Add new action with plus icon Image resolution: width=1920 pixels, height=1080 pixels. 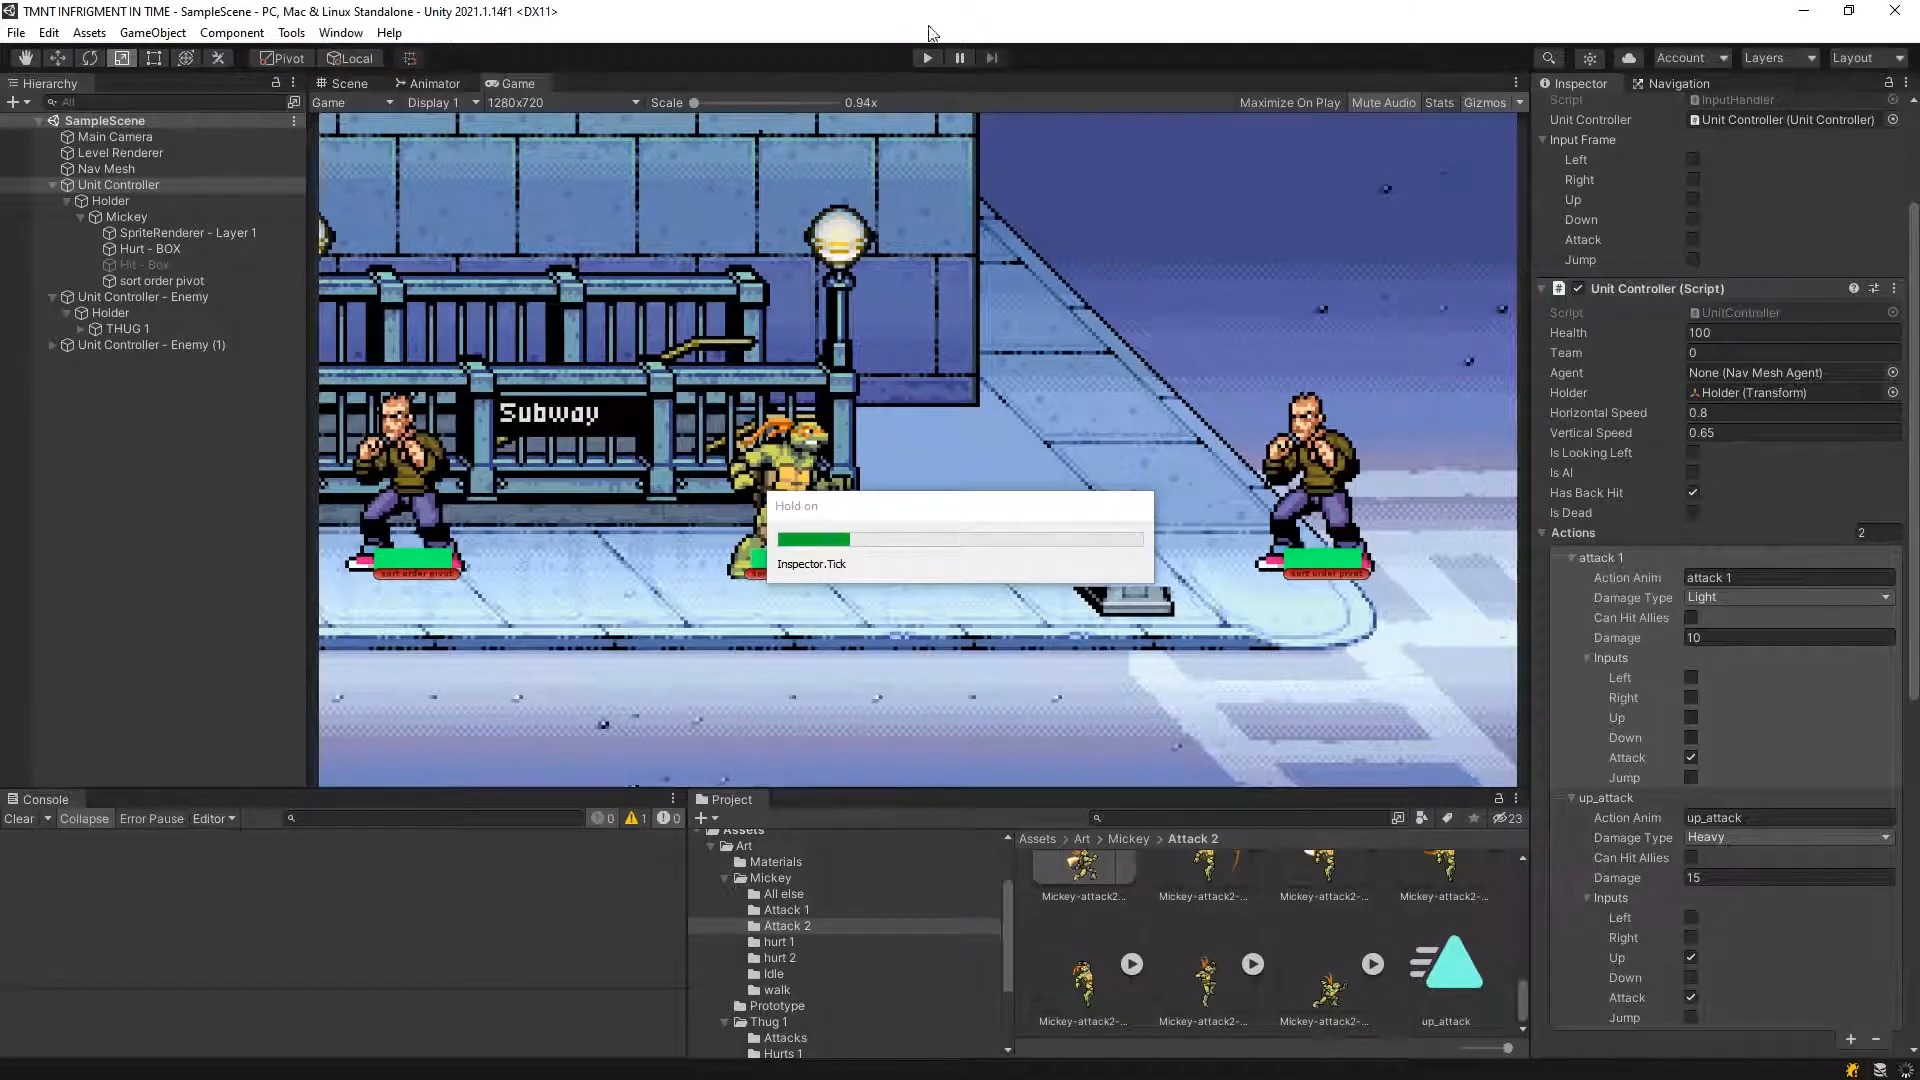(1851, 1040)
